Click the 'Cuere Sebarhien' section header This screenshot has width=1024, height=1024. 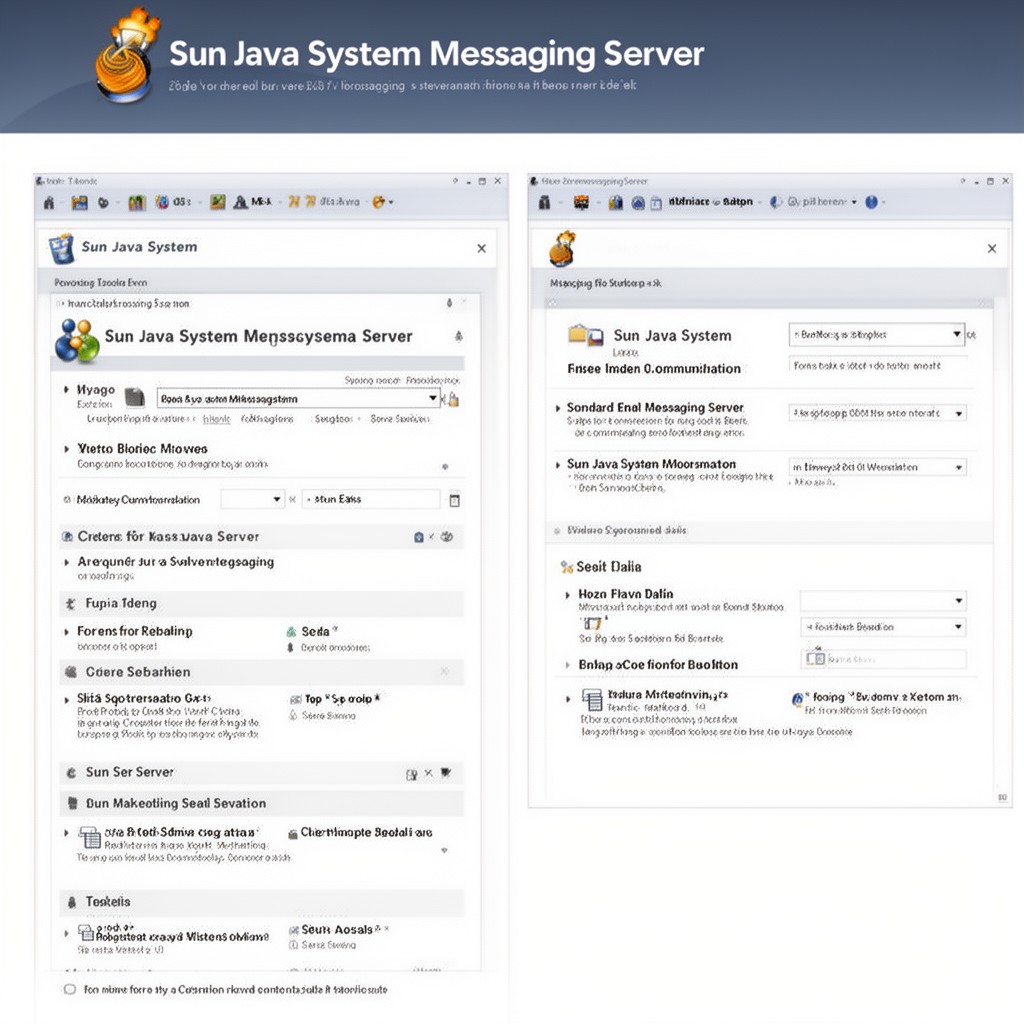261,673
